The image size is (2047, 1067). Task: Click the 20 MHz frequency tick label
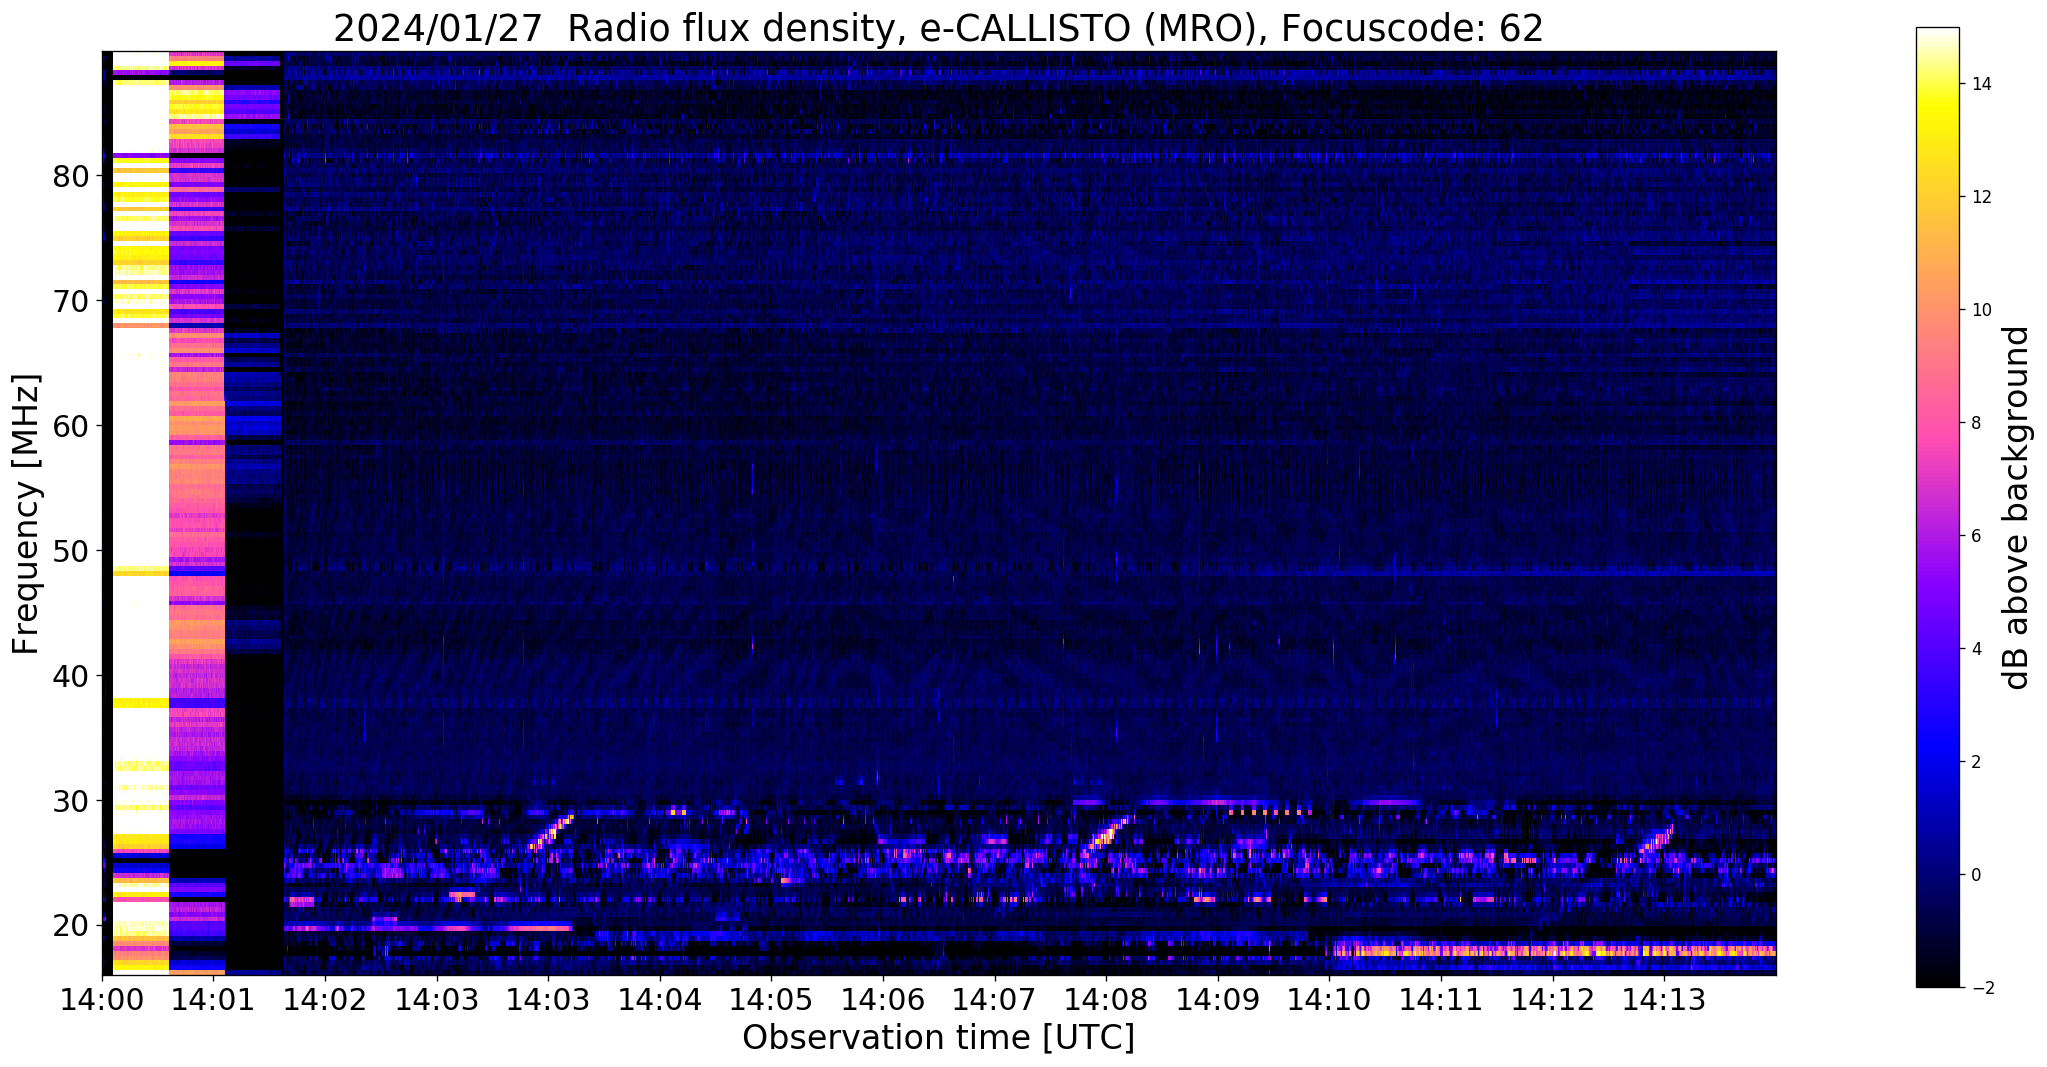click(72, 926)
